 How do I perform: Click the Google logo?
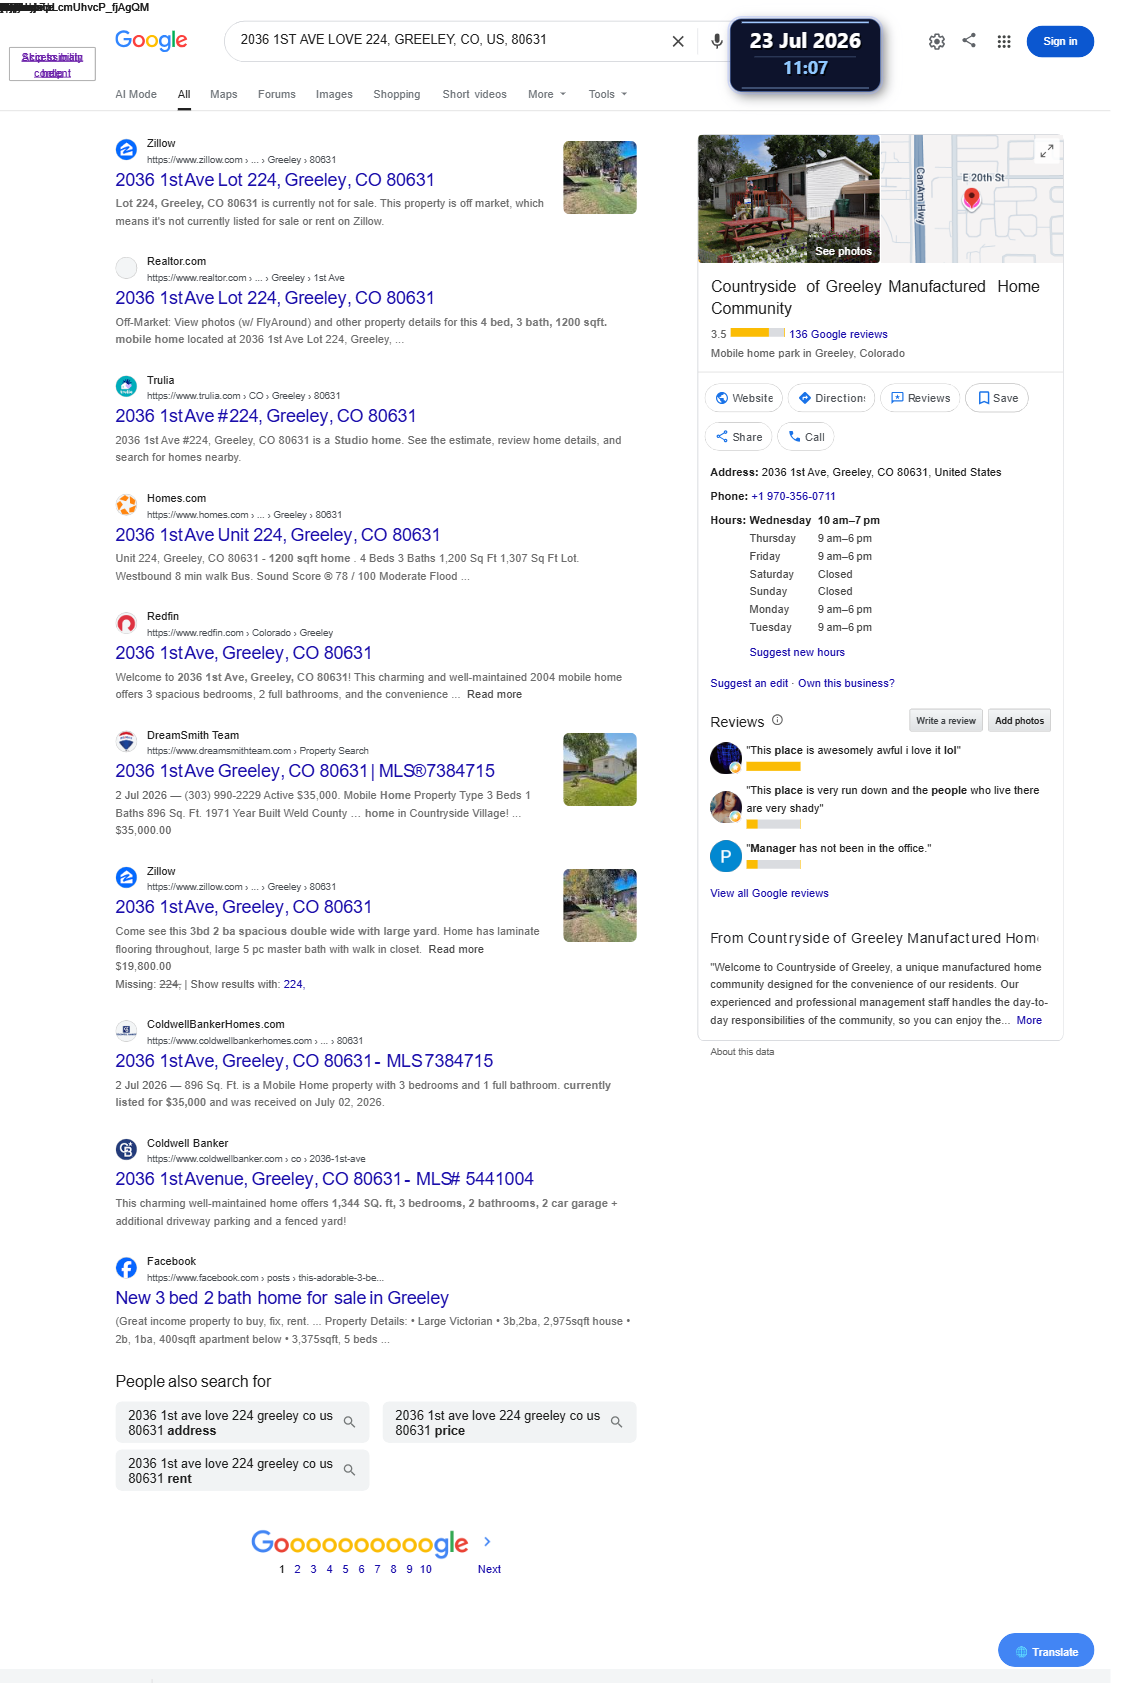coord(151,40)
